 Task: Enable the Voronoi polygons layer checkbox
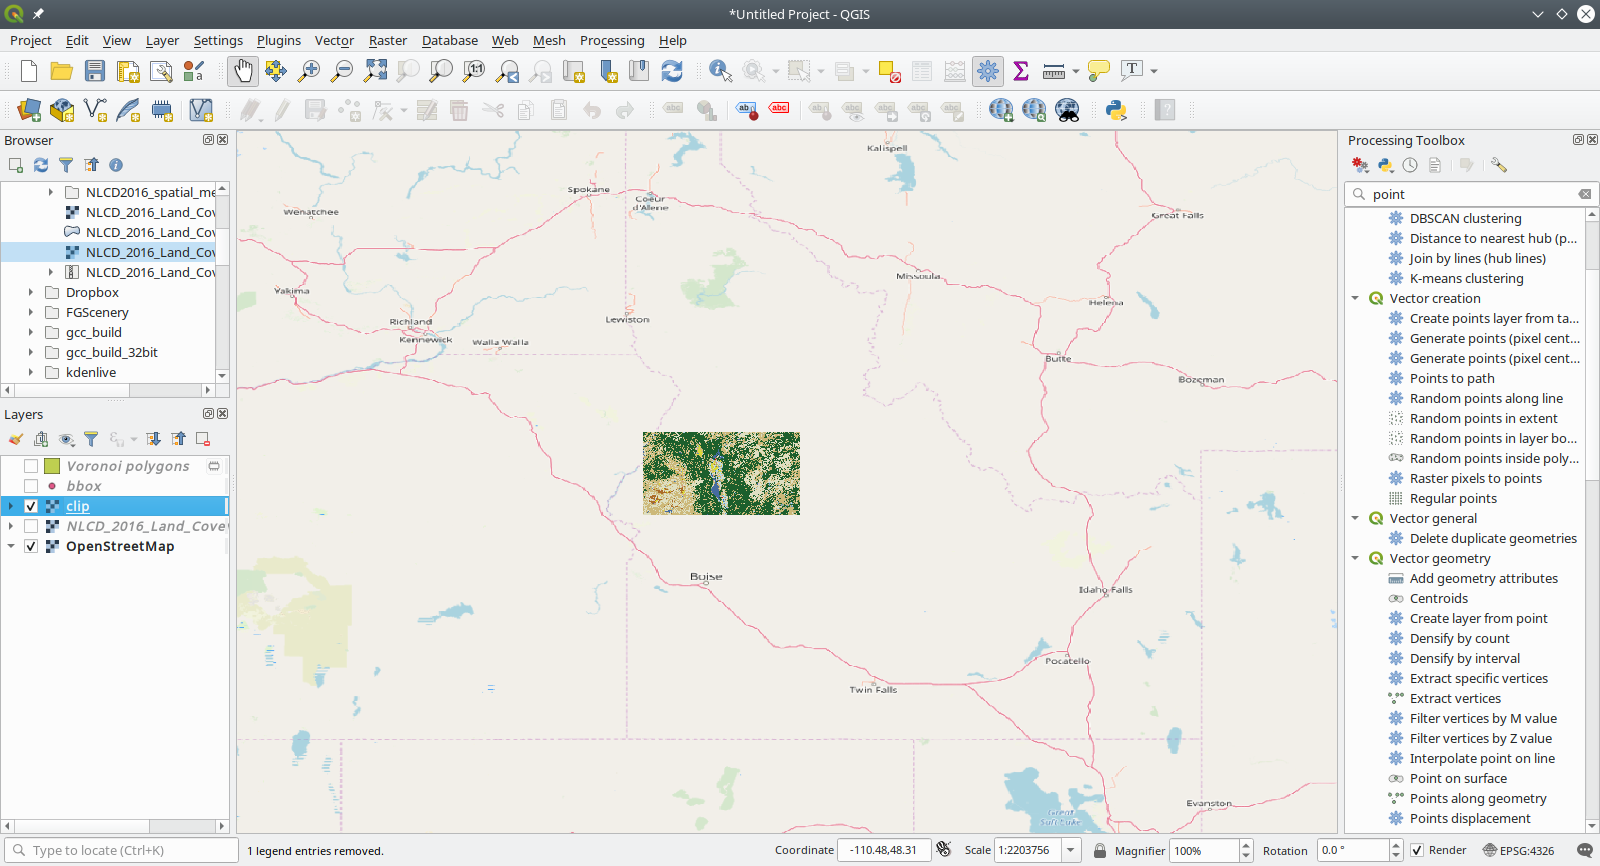click(31, 466)
